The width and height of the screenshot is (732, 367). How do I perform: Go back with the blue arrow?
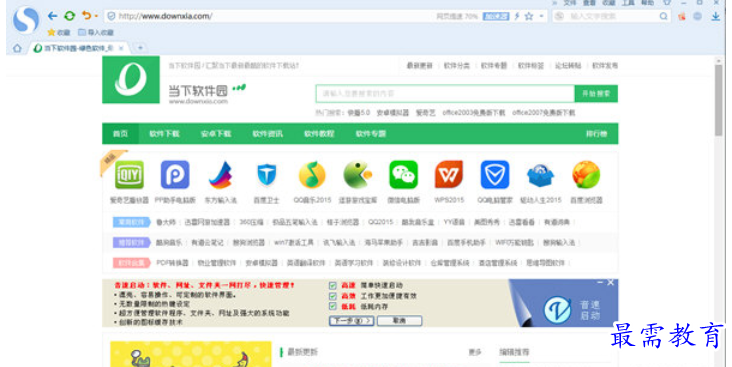[52, 16]
